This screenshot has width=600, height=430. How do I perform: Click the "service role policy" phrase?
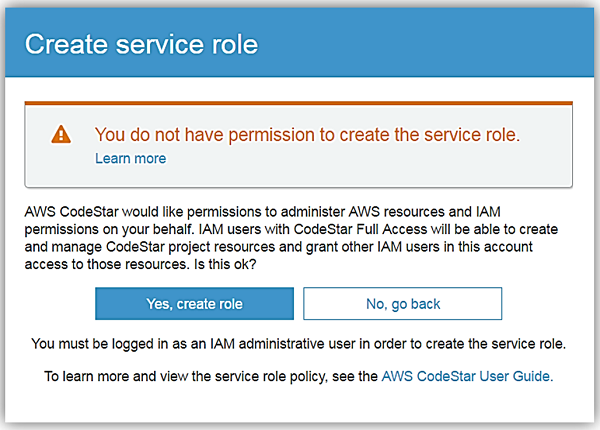[x=261, y=377]
